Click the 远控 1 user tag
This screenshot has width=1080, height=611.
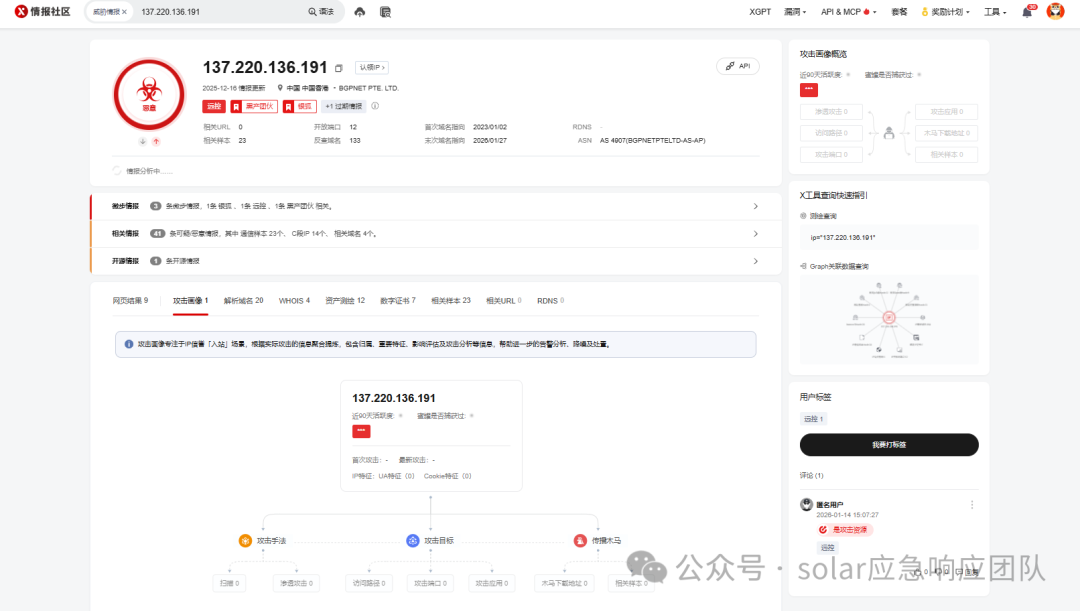point(813,419)
